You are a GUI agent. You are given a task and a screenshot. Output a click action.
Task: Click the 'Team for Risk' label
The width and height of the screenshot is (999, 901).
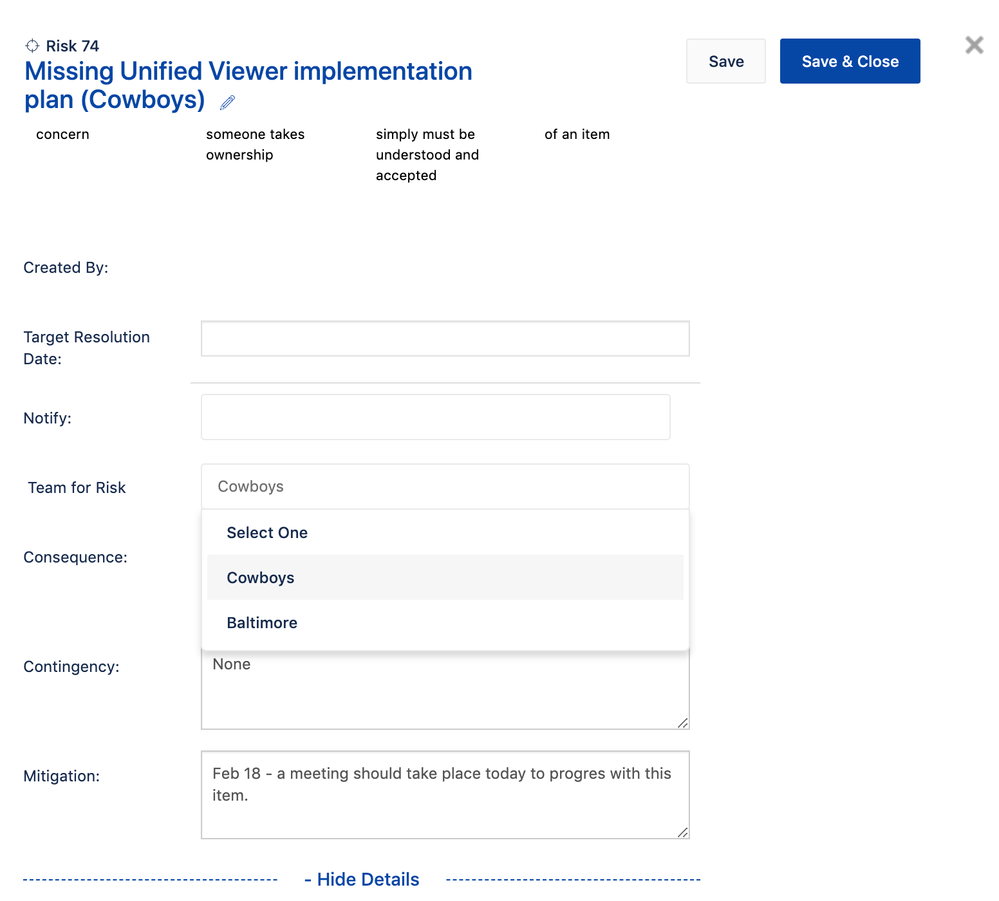(x=76, y=487)
